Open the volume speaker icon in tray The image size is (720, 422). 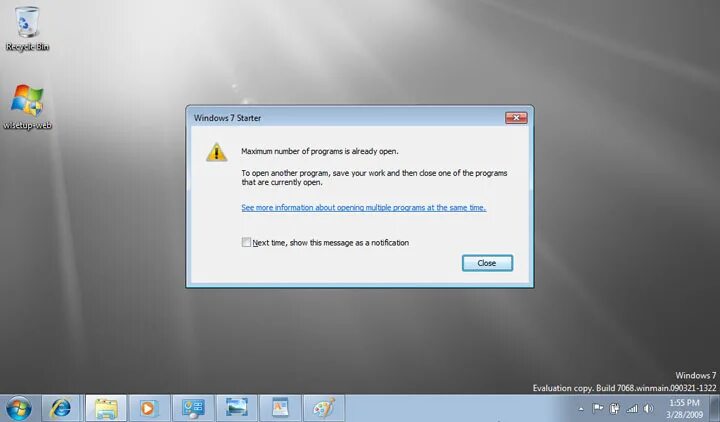(x=648, y=408)
